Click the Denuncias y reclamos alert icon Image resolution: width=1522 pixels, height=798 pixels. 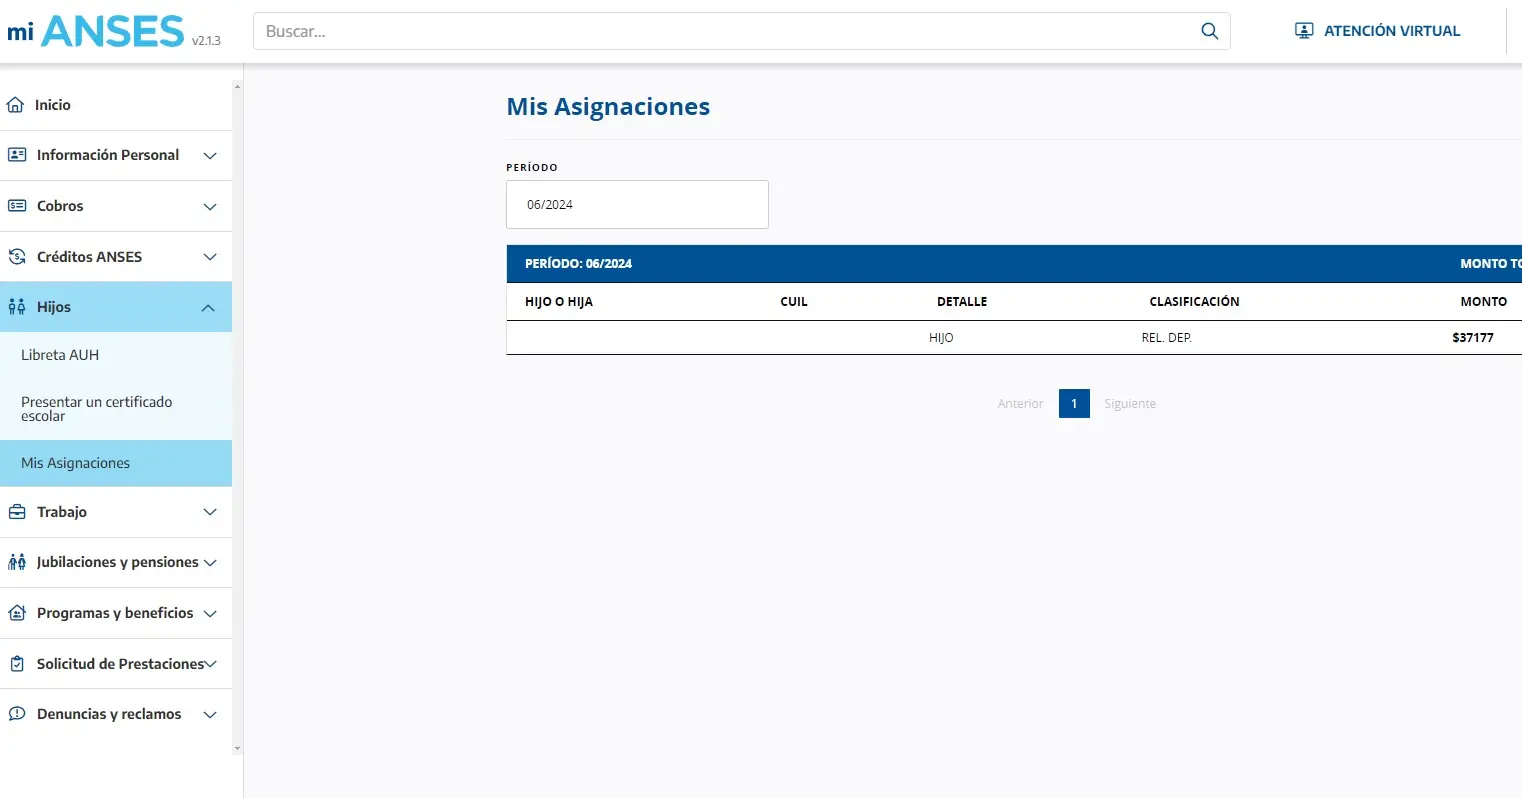17,714
